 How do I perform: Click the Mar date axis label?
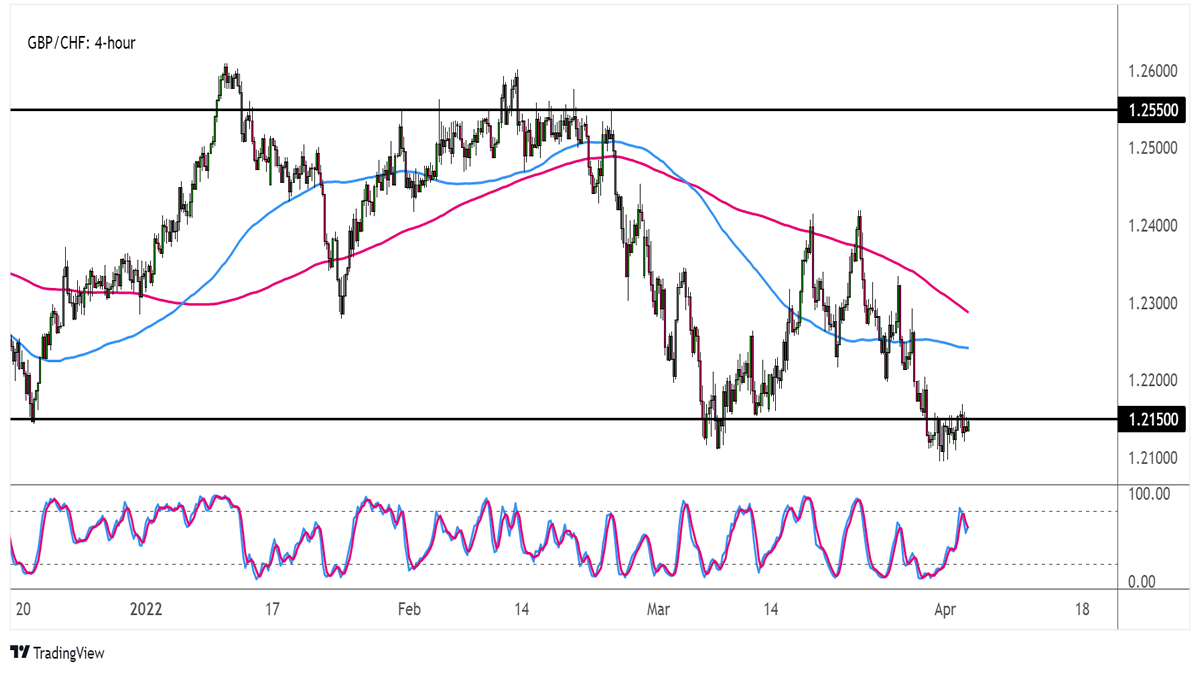[x=657, y=609]
